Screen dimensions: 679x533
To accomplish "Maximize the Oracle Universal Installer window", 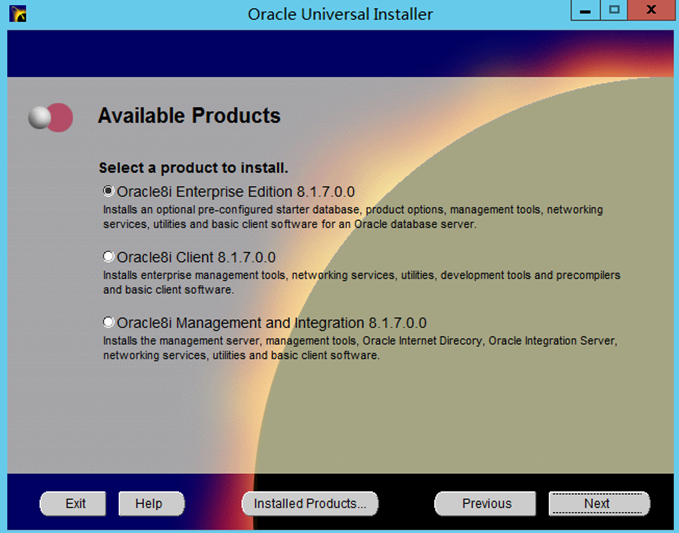I will pyautogui.click(x=614, y=10).
